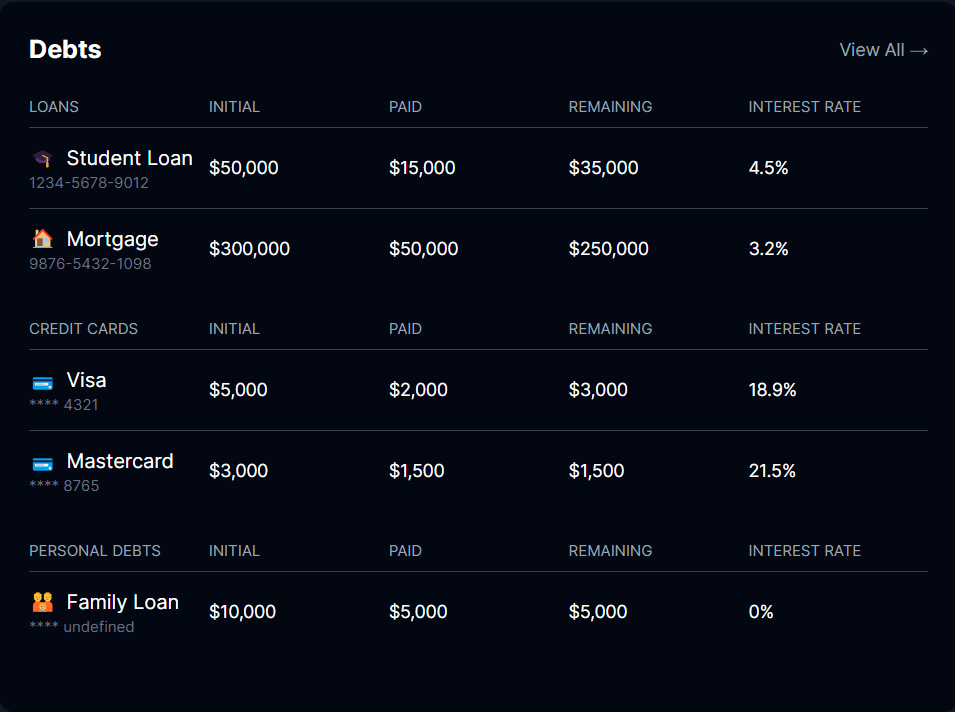Select the Student Loan account number
This screenshot has height=712, width=955.
[x=88, y=182]
